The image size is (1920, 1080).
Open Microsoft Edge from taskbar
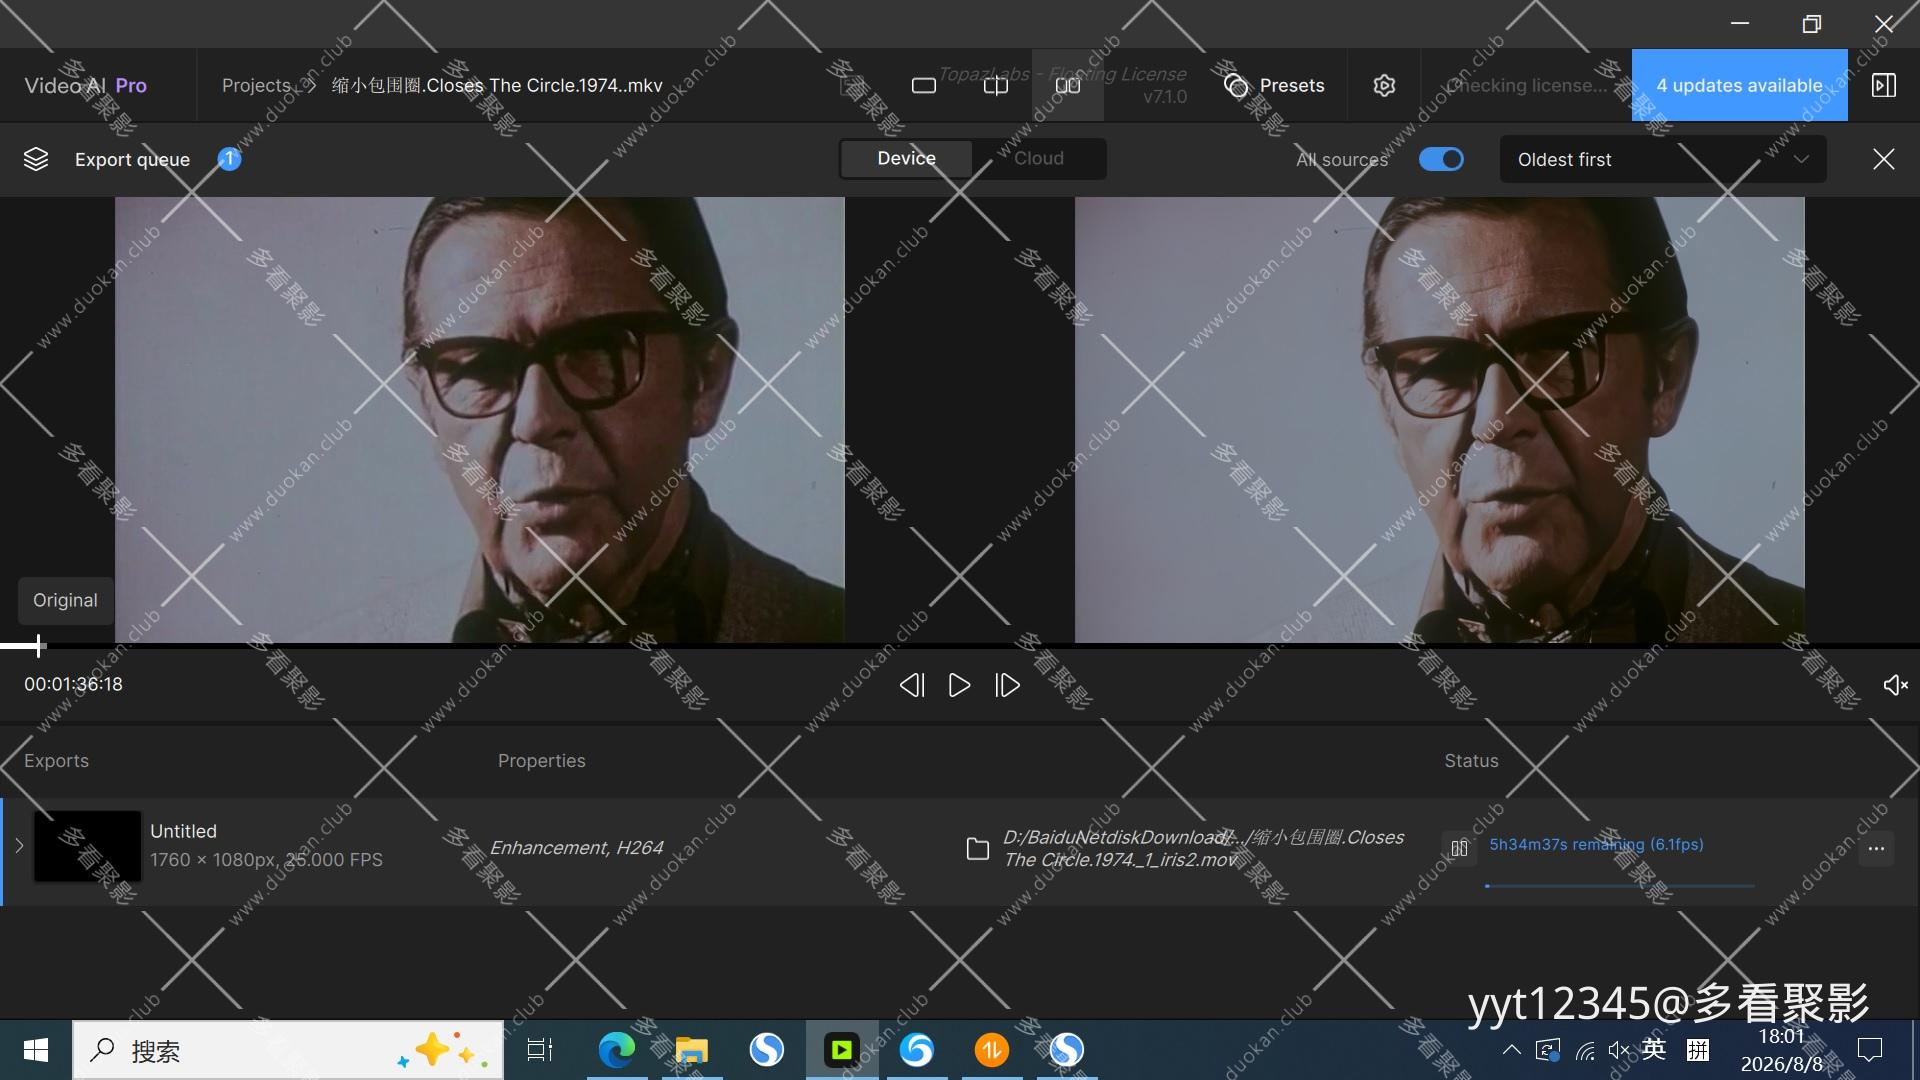(x=617, y=1050)
